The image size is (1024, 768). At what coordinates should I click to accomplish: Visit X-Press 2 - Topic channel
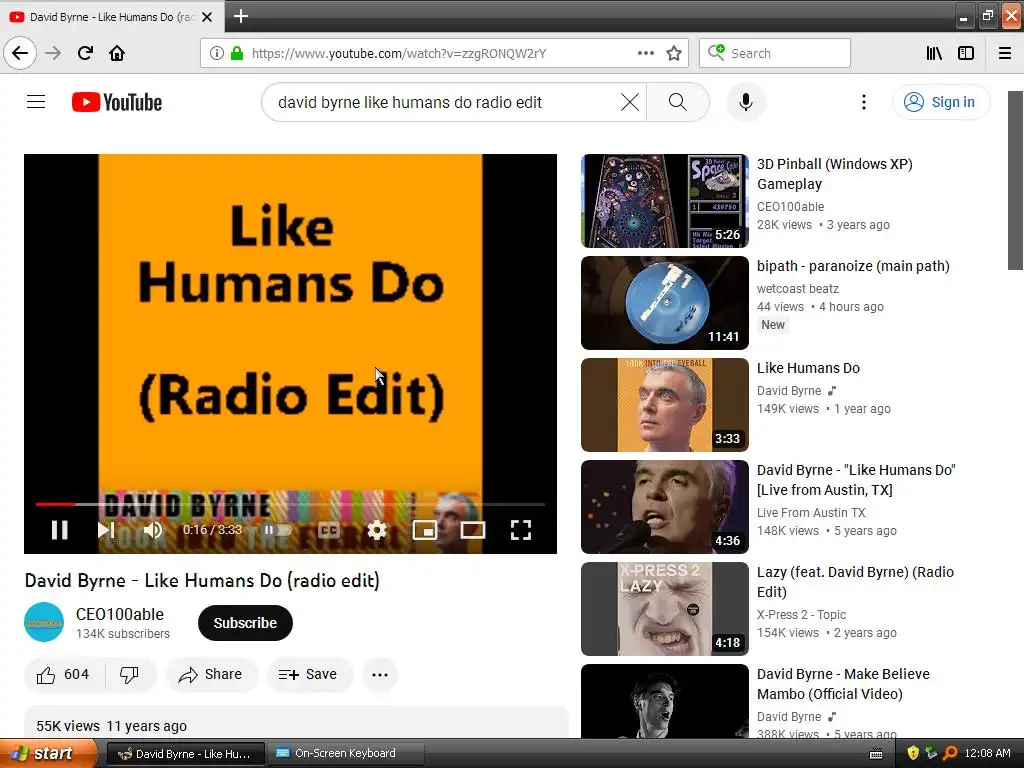tap(801, 615)
